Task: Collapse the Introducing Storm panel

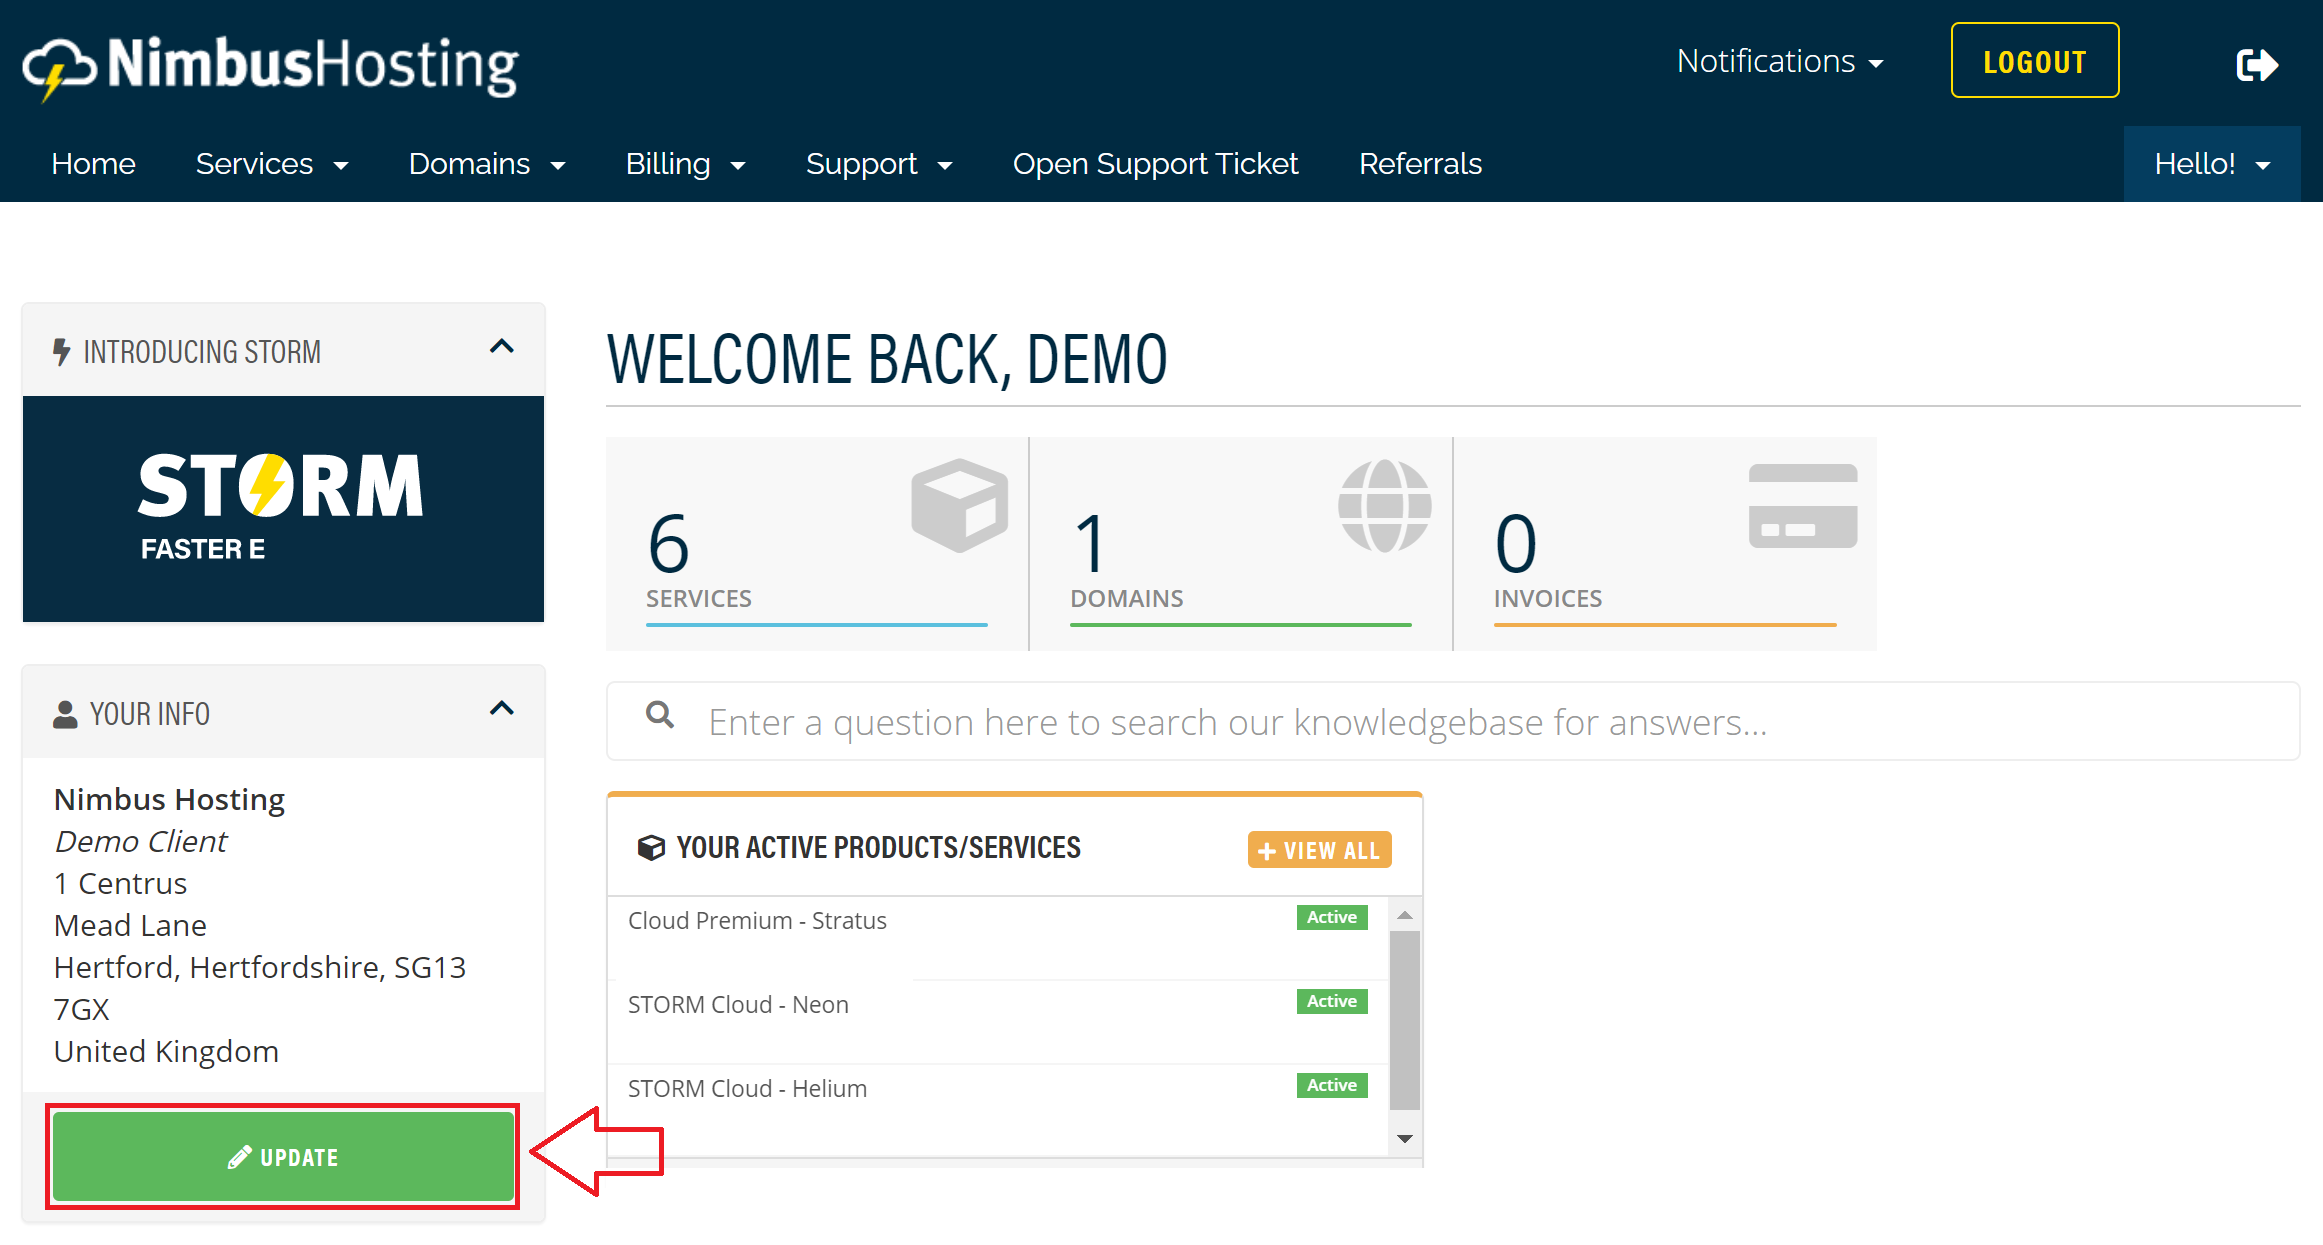Action: point(501,347)
